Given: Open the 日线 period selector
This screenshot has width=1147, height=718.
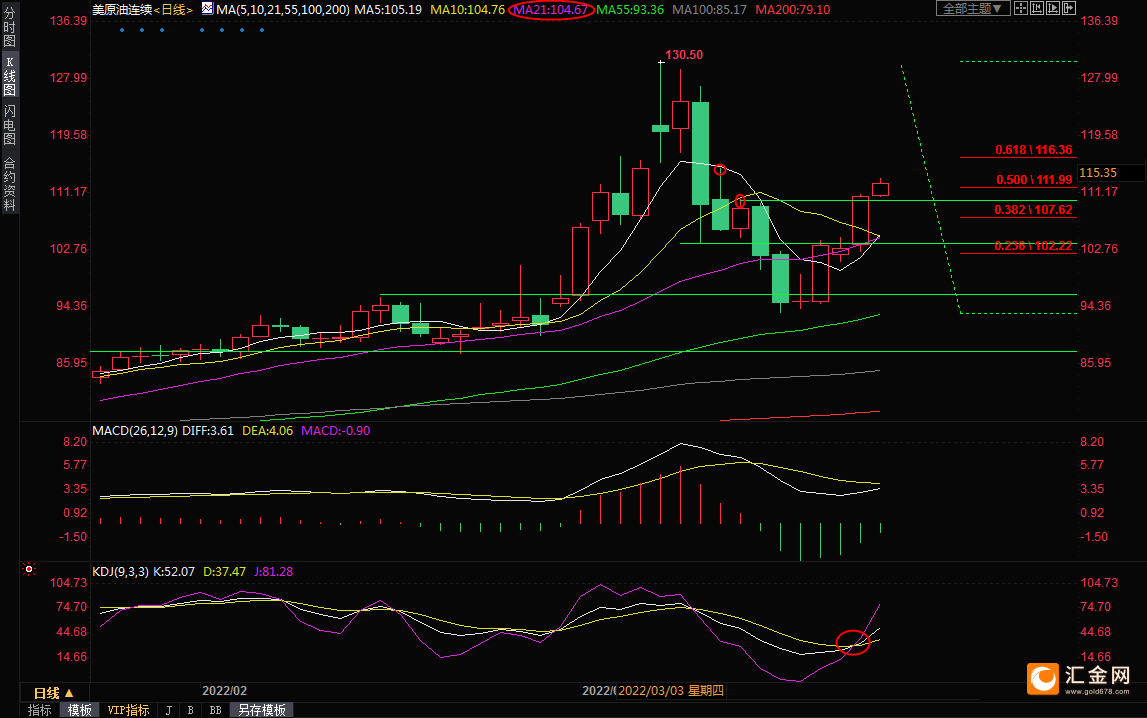Looking at the screenshot, I should (53, 692).
